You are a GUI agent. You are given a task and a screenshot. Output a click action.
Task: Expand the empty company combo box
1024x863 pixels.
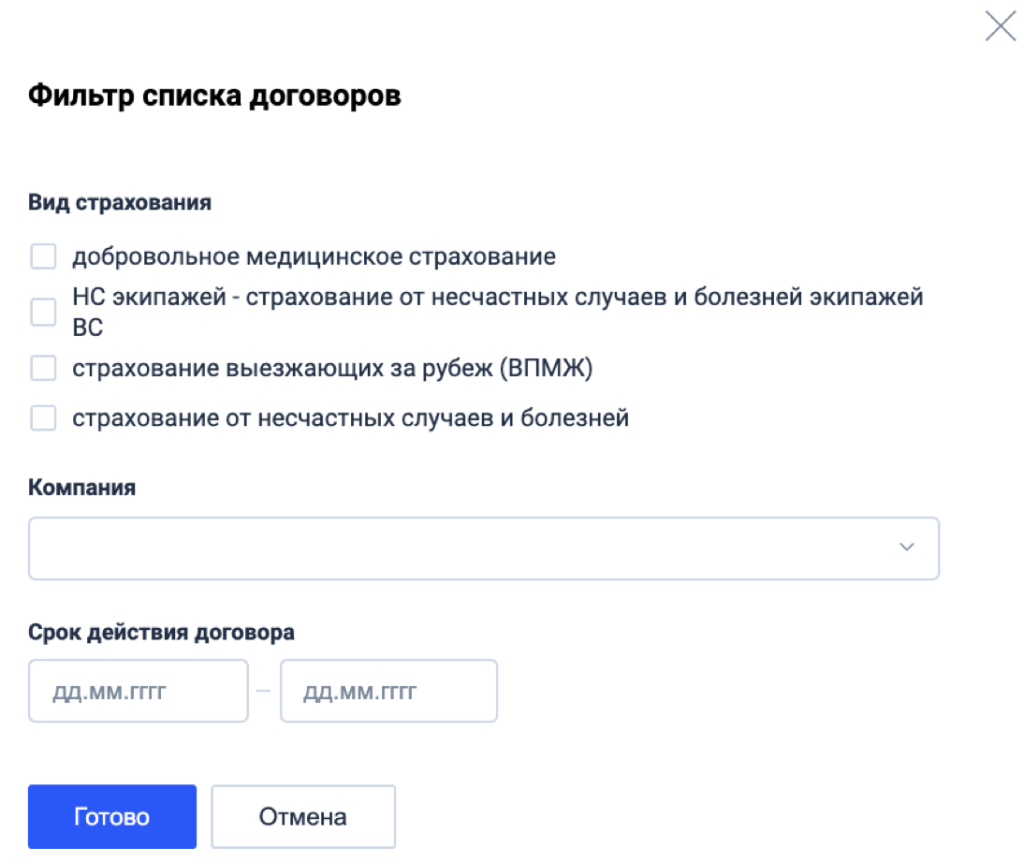coord(484,547)
